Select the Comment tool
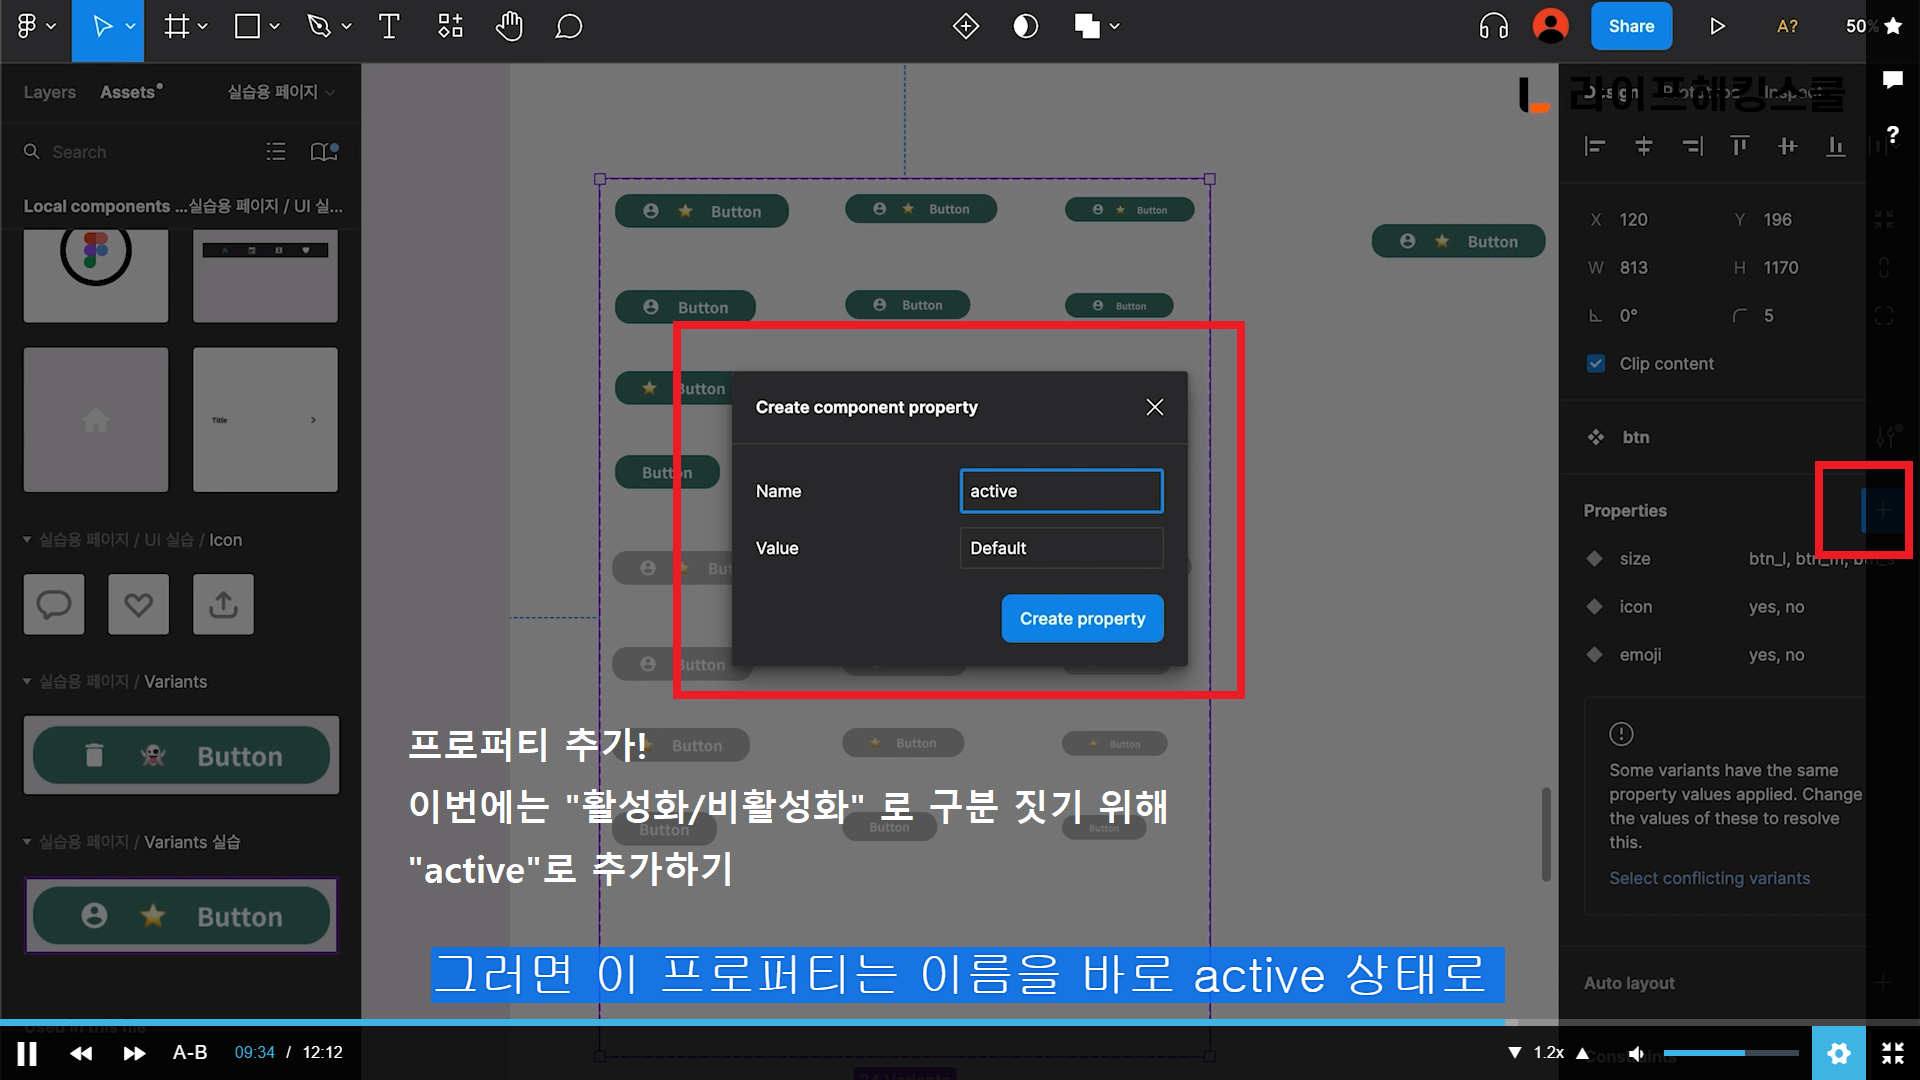This screenshot has width=1920, height=1080. 568,27
